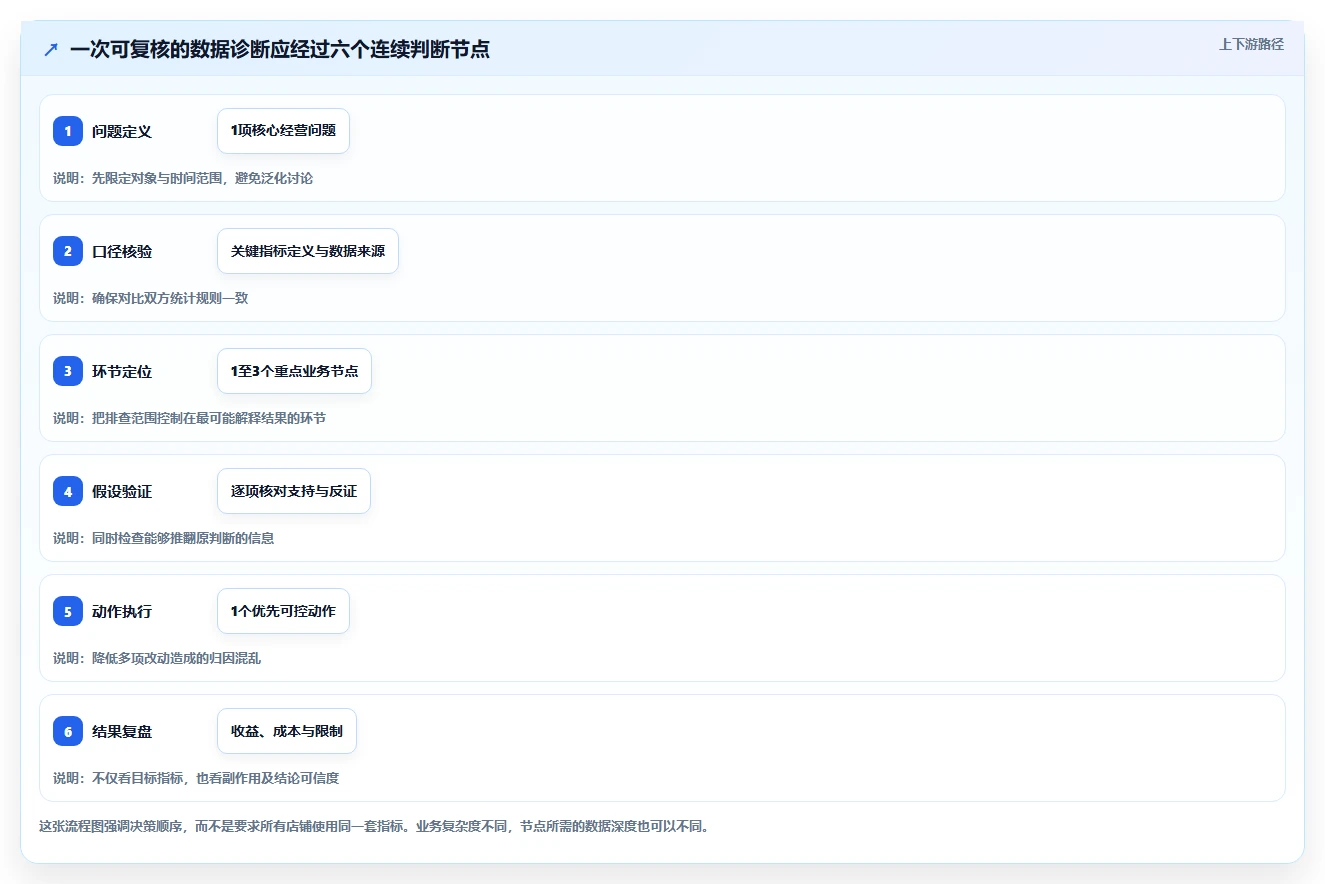Click the 关键指标定义与数据来源 chip
This screenshot has width=1325, height=884.
(308, 251)
